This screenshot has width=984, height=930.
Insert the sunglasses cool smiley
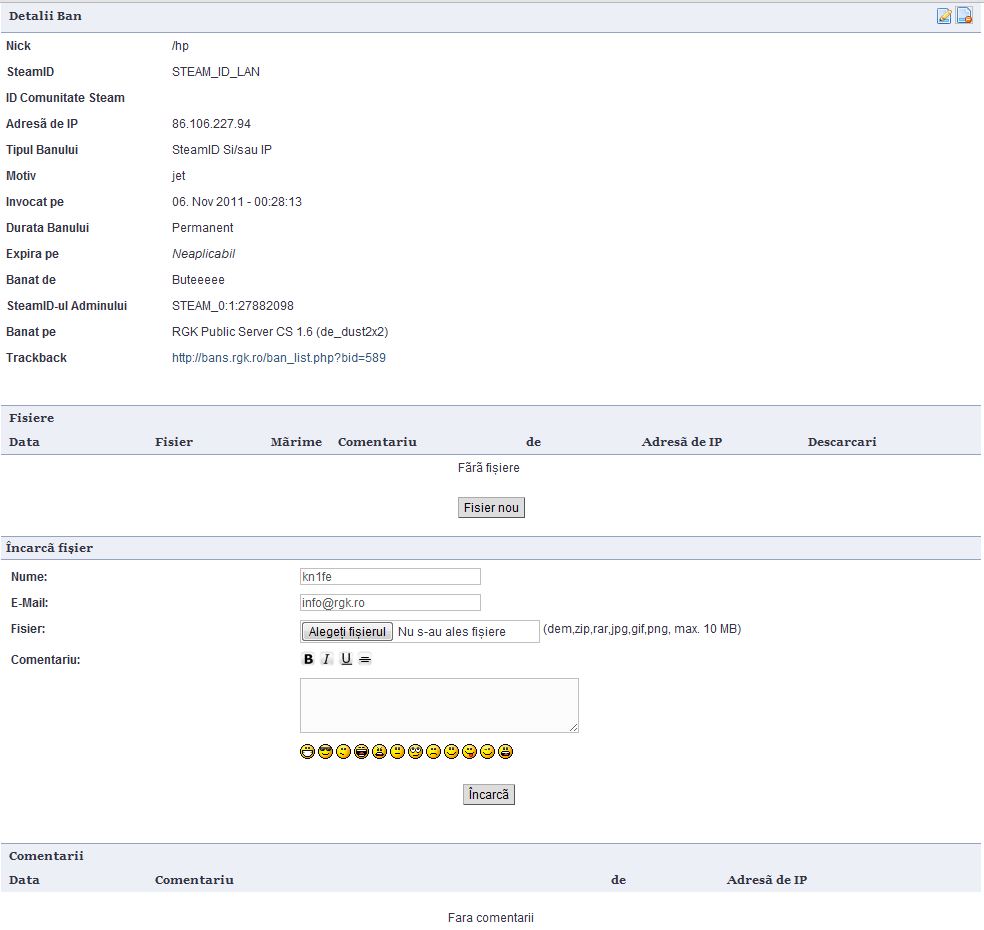(325, 752)
